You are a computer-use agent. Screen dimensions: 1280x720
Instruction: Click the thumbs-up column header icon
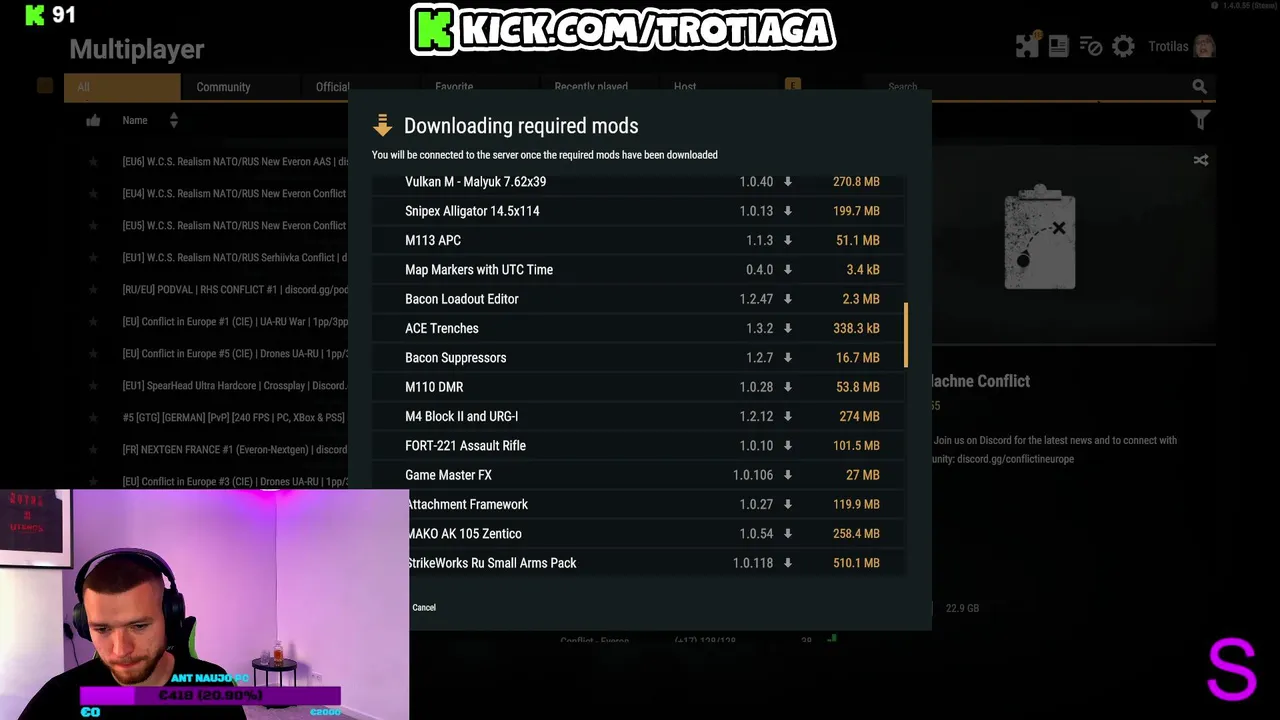pos(93,120)
